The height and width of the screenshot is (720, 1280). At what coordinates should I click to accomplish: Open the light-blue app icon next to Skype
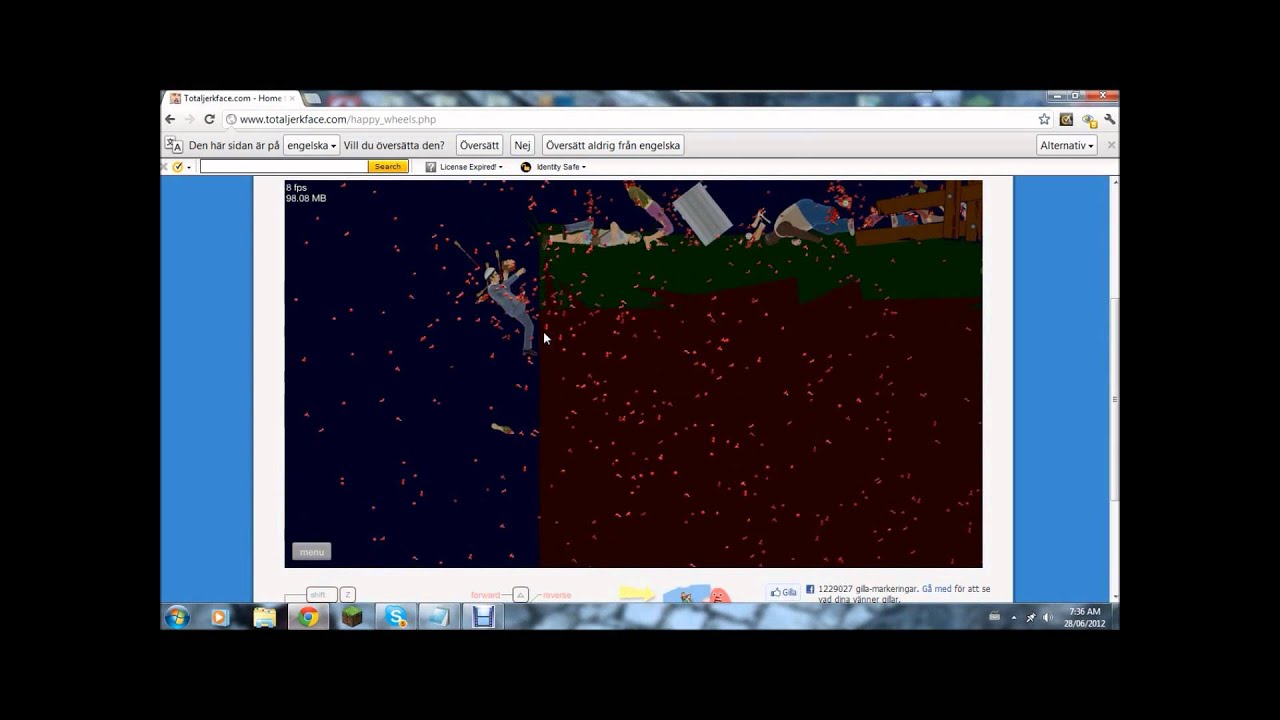coord(439,617)
